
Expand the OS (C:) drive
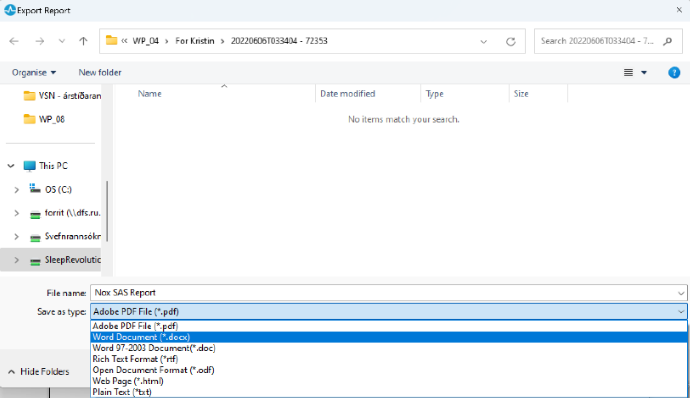point(16,190)
